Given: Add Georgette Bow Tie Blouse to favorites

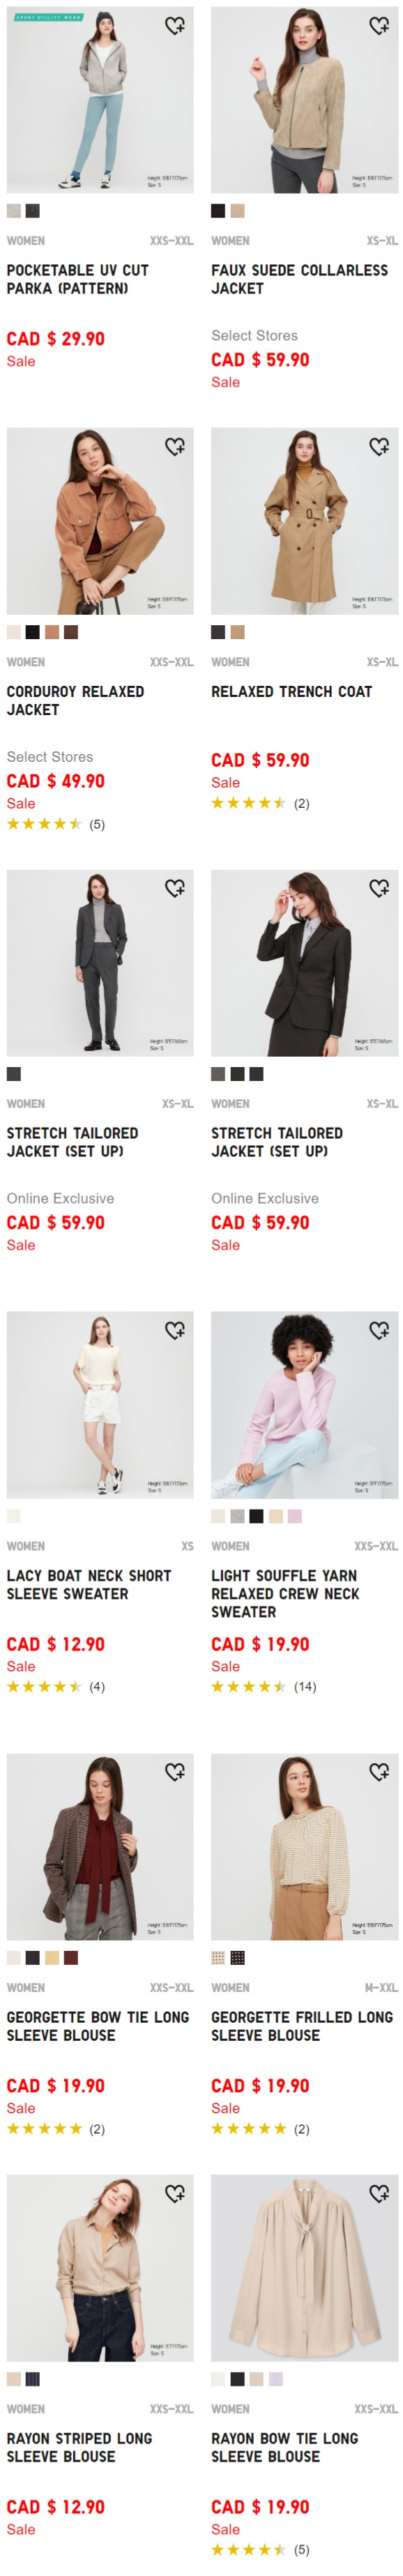Looking at the screenshot, I should coord(174,1772).
